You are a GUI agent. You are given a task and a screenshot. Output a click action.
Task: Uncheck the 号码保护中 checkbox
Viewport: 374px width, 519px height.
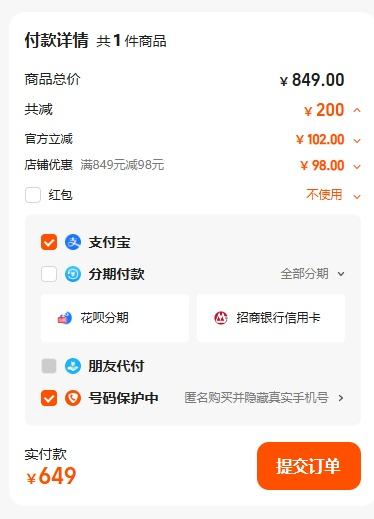[49, 398]
